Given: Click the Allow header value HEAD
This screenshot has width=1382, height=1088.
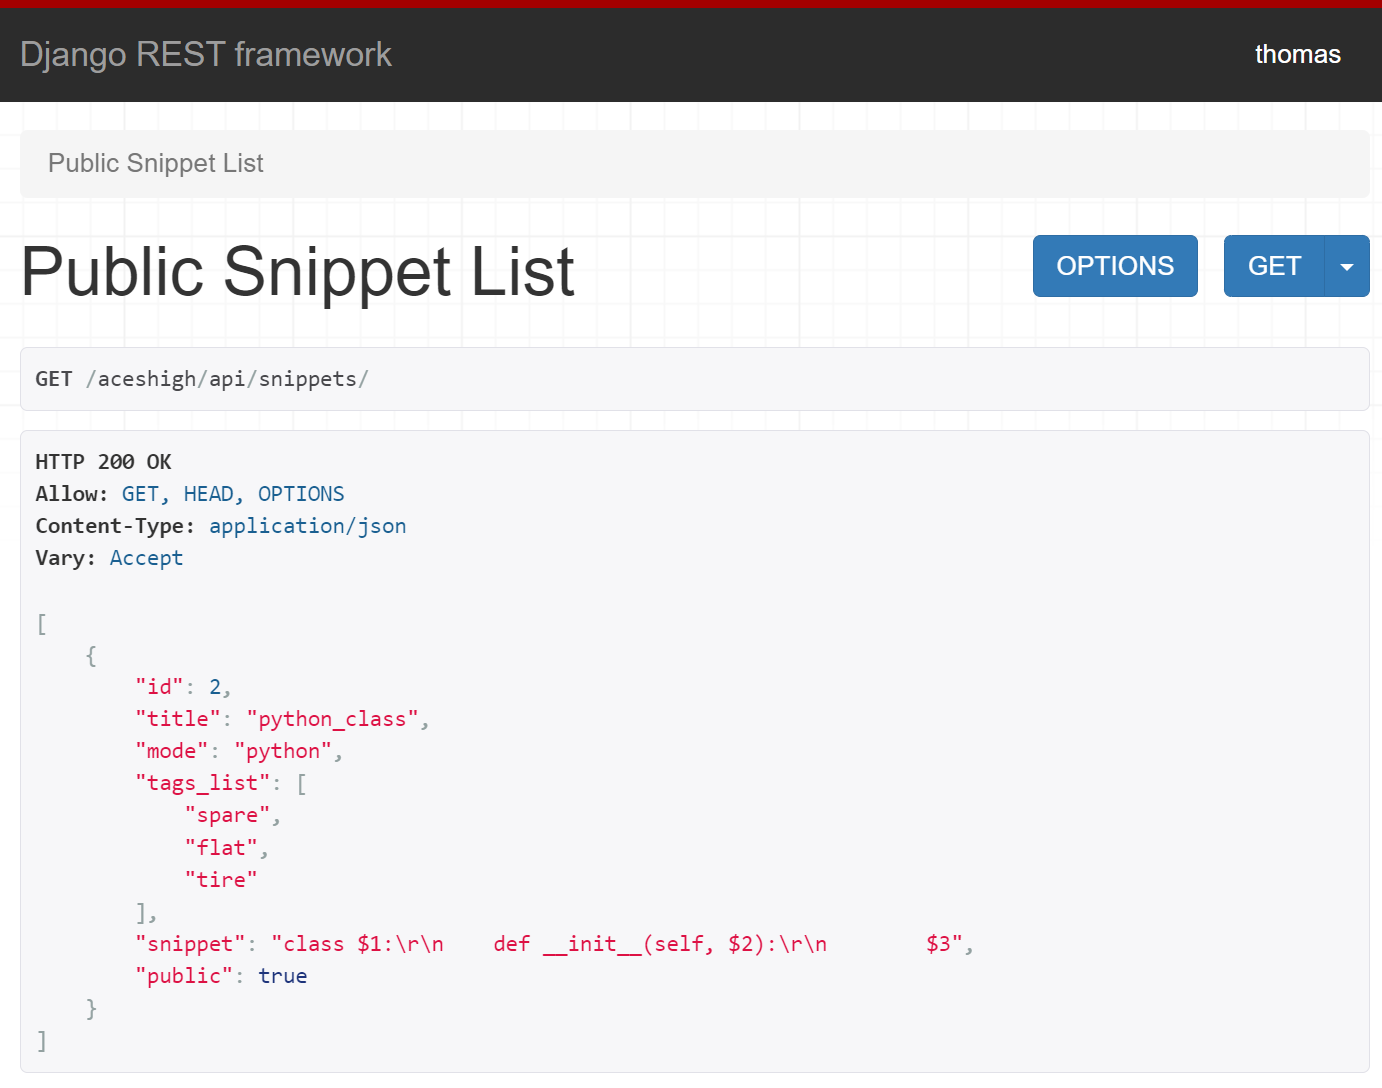Looking at the screenshot, I should point(208,494).
